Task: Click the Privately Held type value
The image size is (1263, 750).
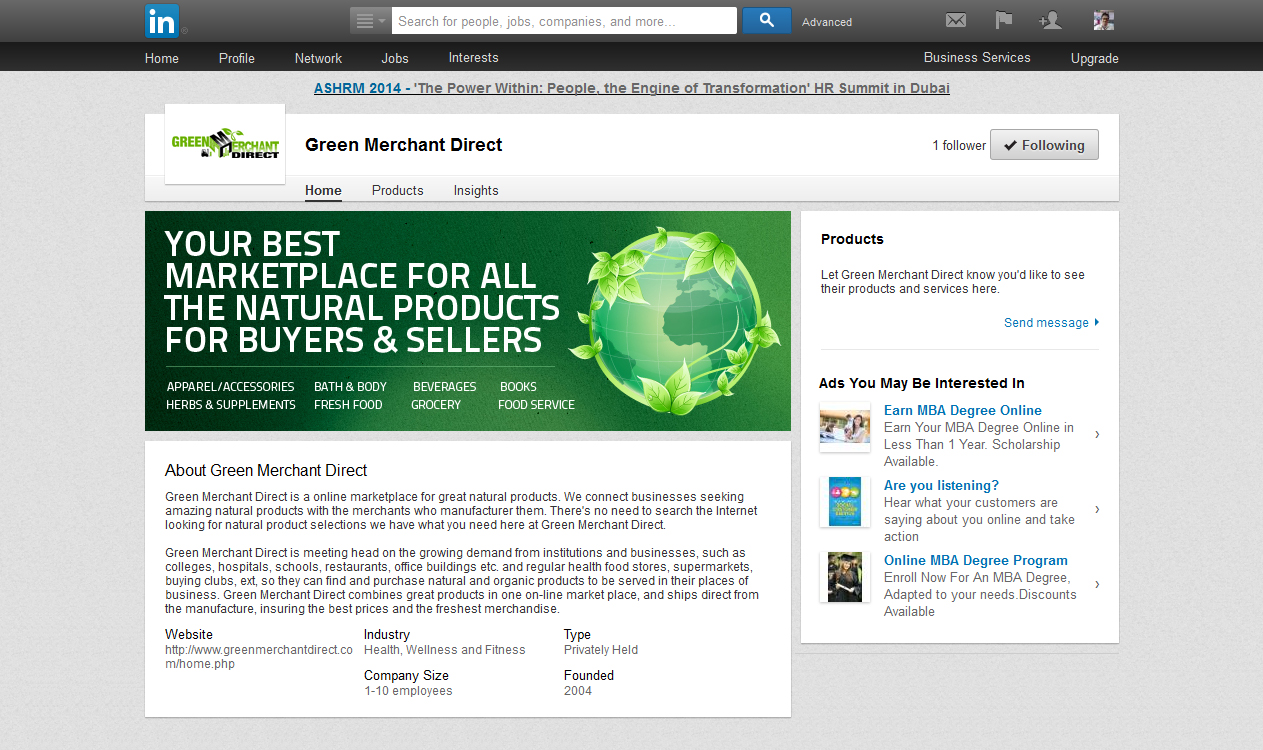Action: click(601, 650)
